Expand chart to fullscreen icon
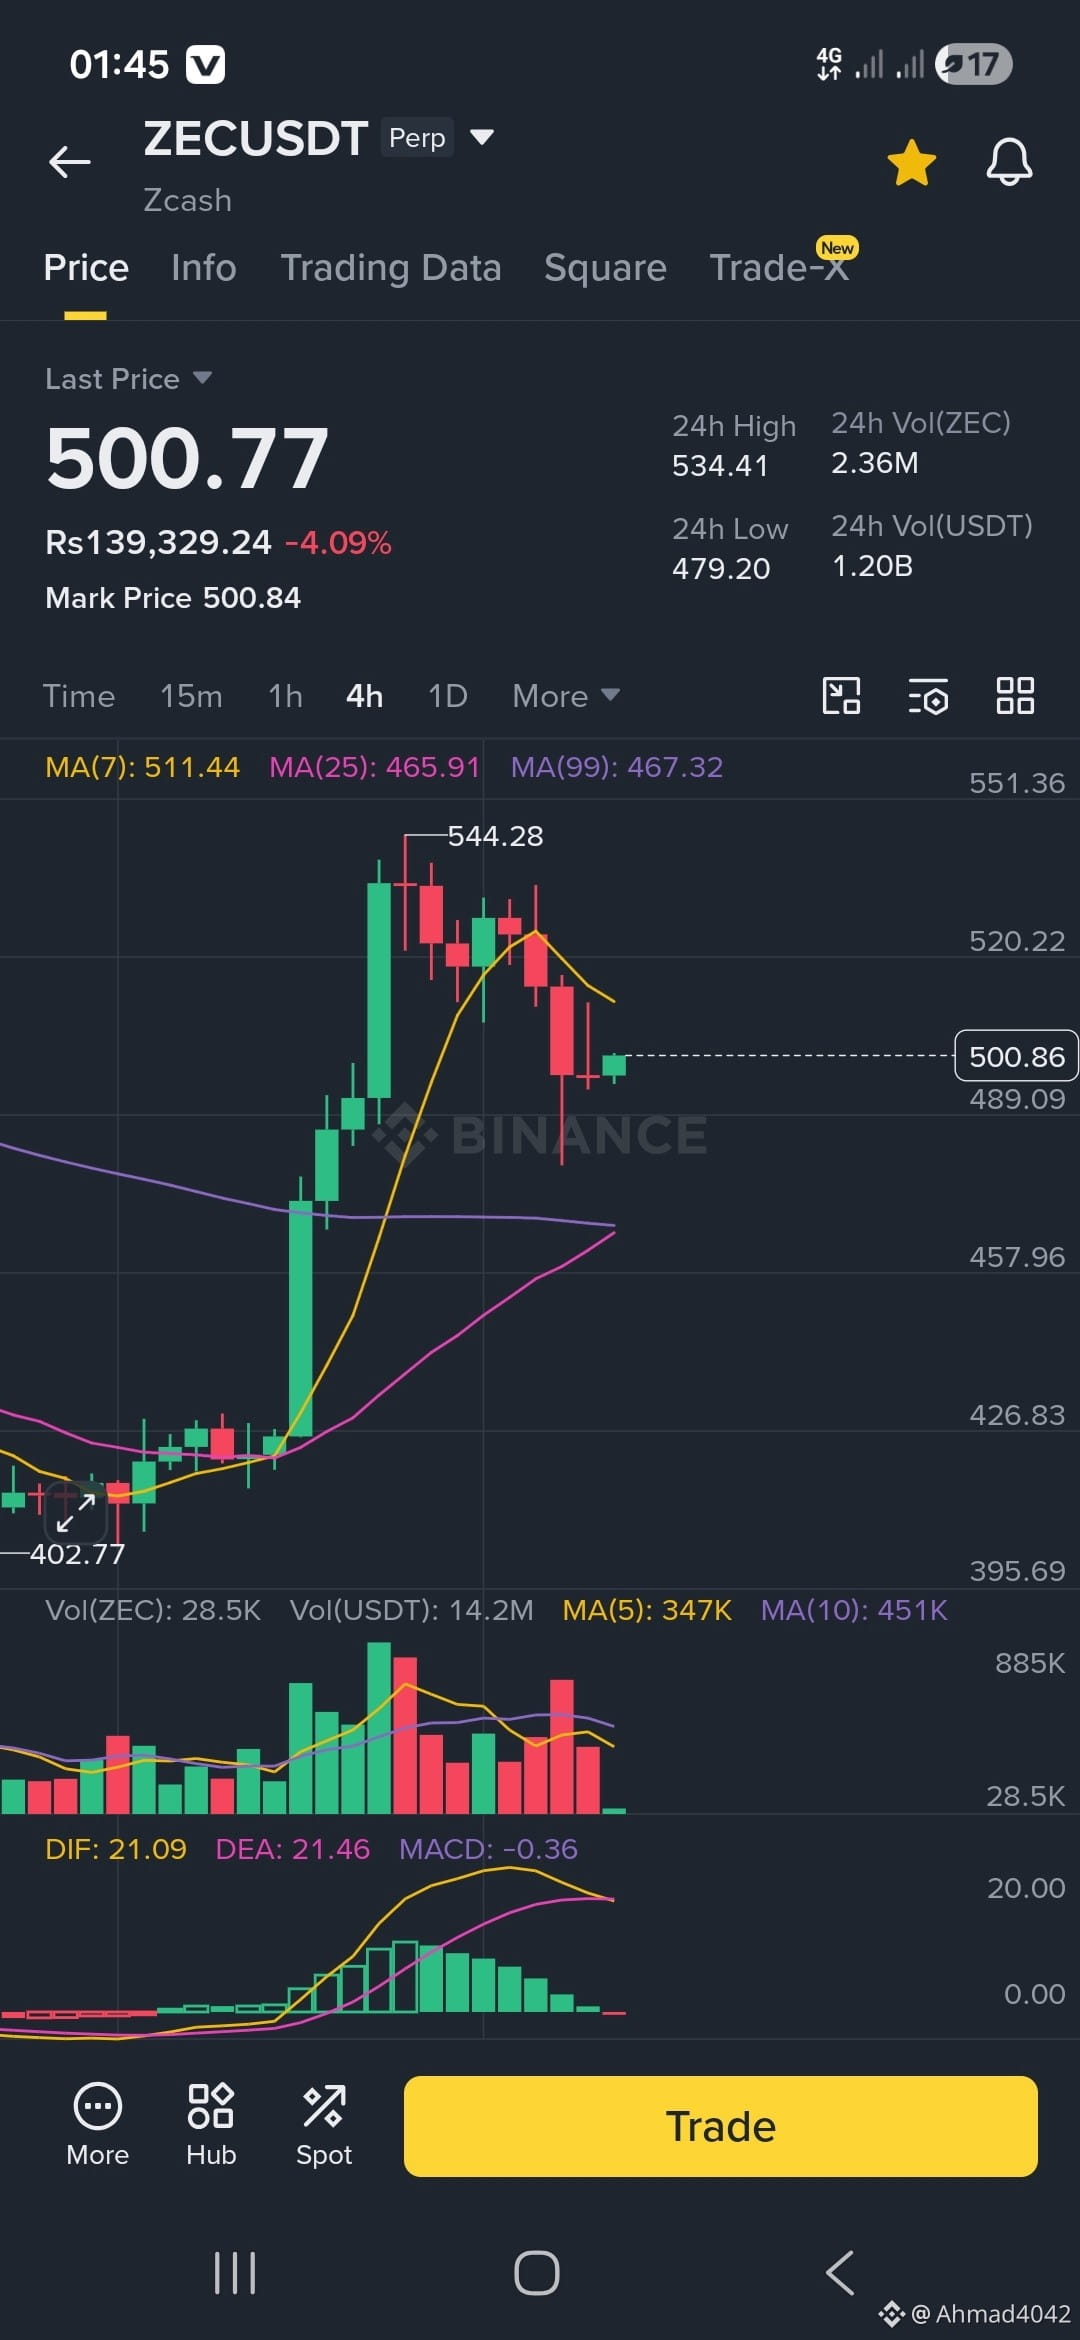Viewport: 1080px width, 2340px height. [x=76, y=1513]
